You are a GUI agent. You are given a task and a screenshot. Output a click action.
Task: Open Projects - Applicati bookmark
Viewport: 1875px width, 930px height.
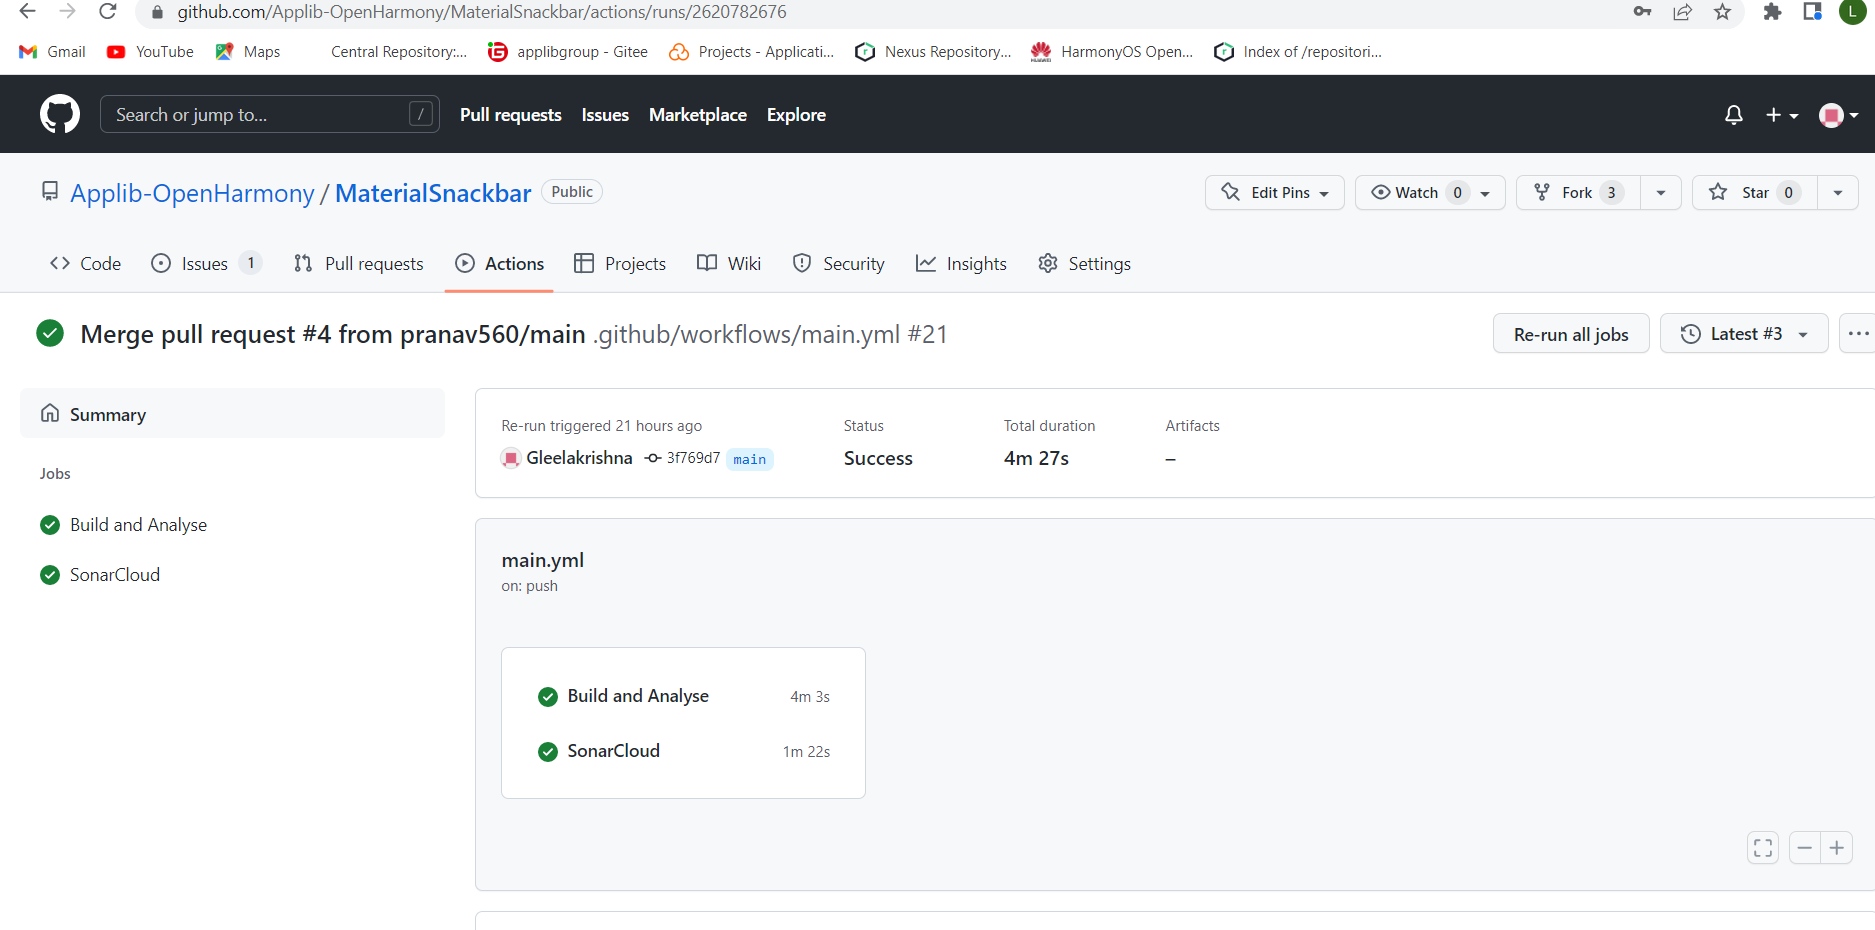752,52
